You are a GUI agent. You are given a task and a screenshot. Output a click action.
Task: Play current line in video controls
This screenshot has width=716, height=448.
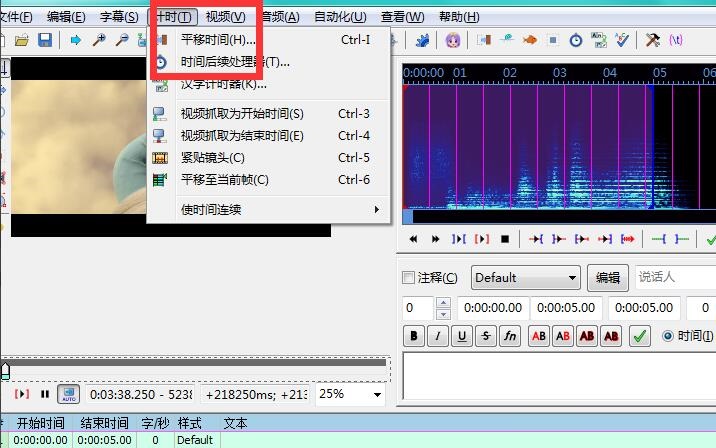[21, 394]
